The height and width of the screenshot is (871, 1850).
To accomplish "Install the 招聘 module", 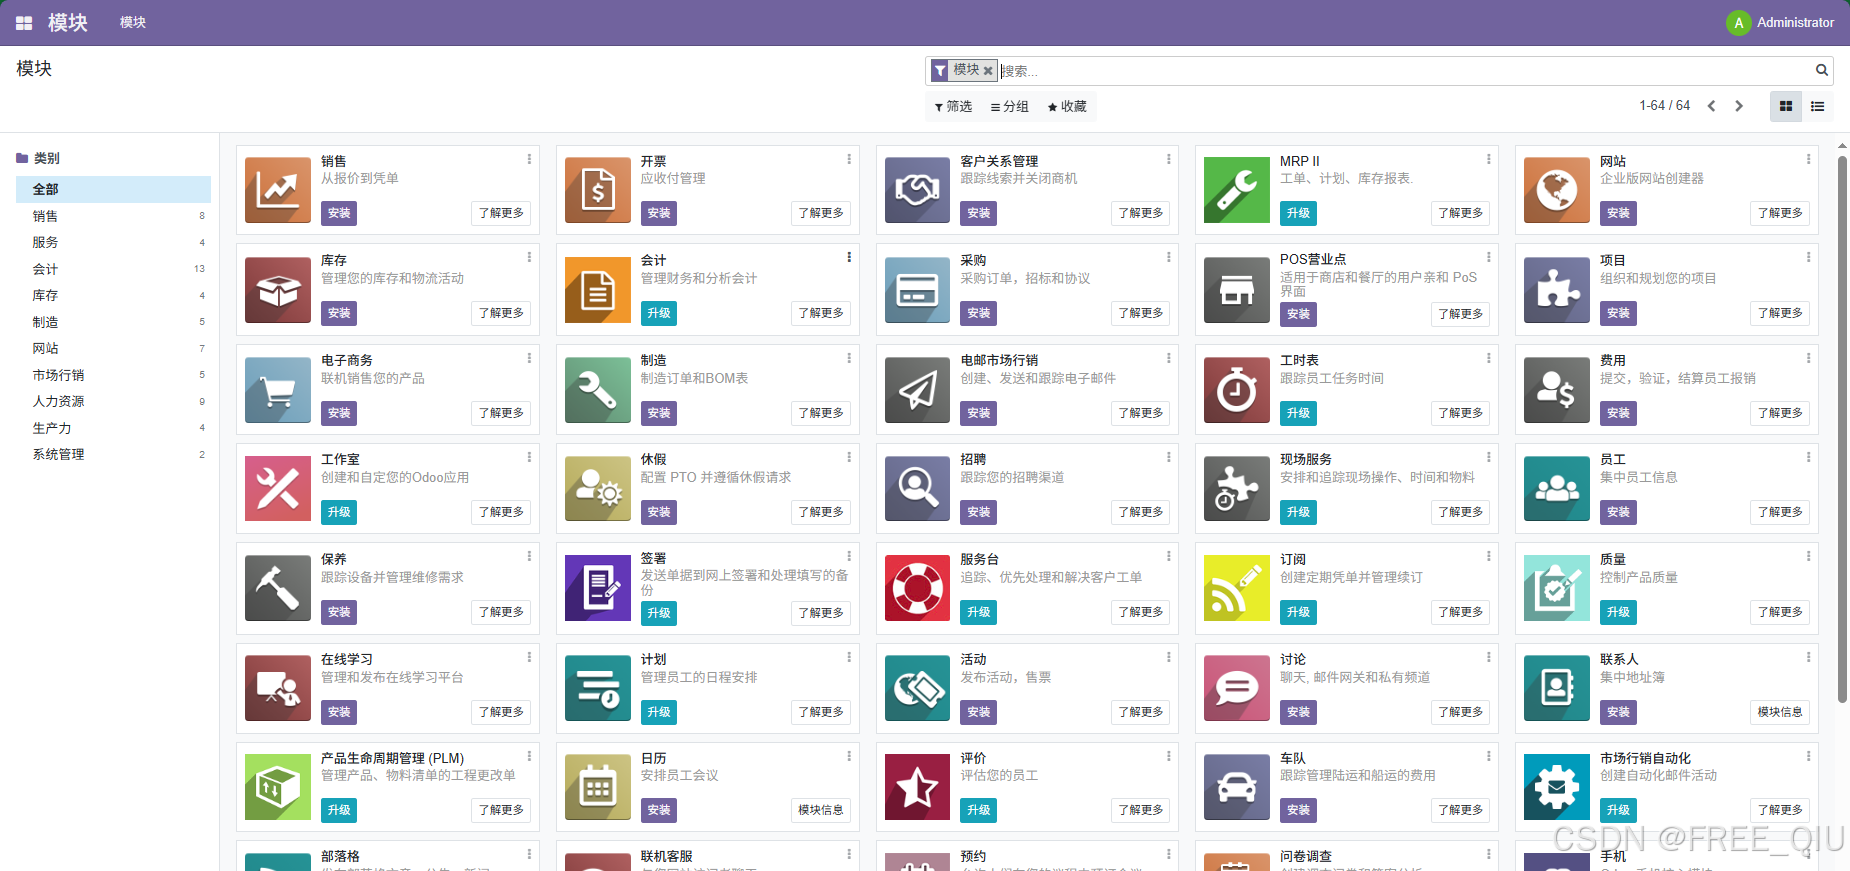I will 979,512.
